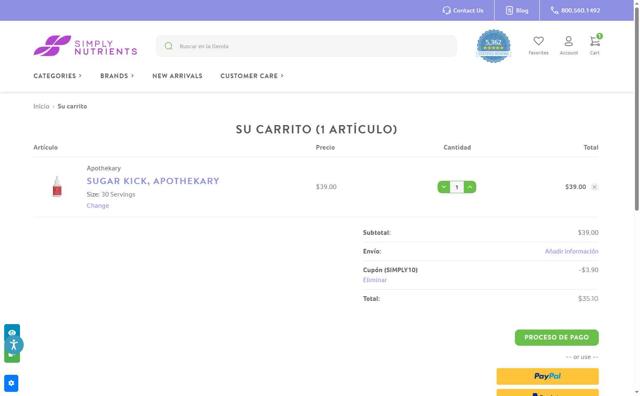Click the search magnifier icon
The width and height of the screenshot is (640, 396).
[x=169, y=46]
